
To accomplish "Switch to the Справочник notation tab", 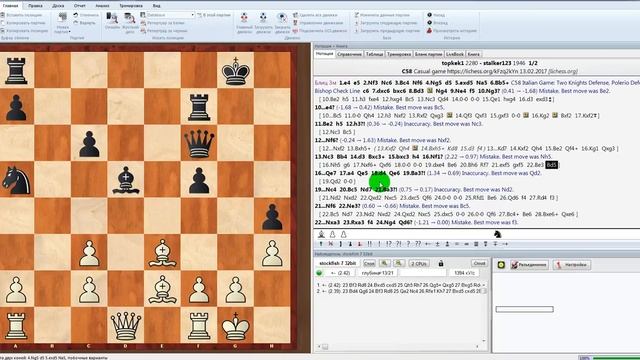I will [349, 54].
